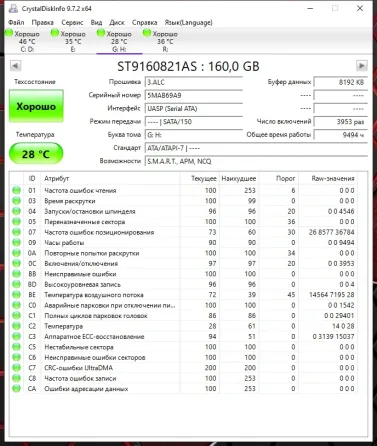Viewport: 377px width, 446px height.
Task: Select the Время раскрутки row
Action: [x=183, y=201]
